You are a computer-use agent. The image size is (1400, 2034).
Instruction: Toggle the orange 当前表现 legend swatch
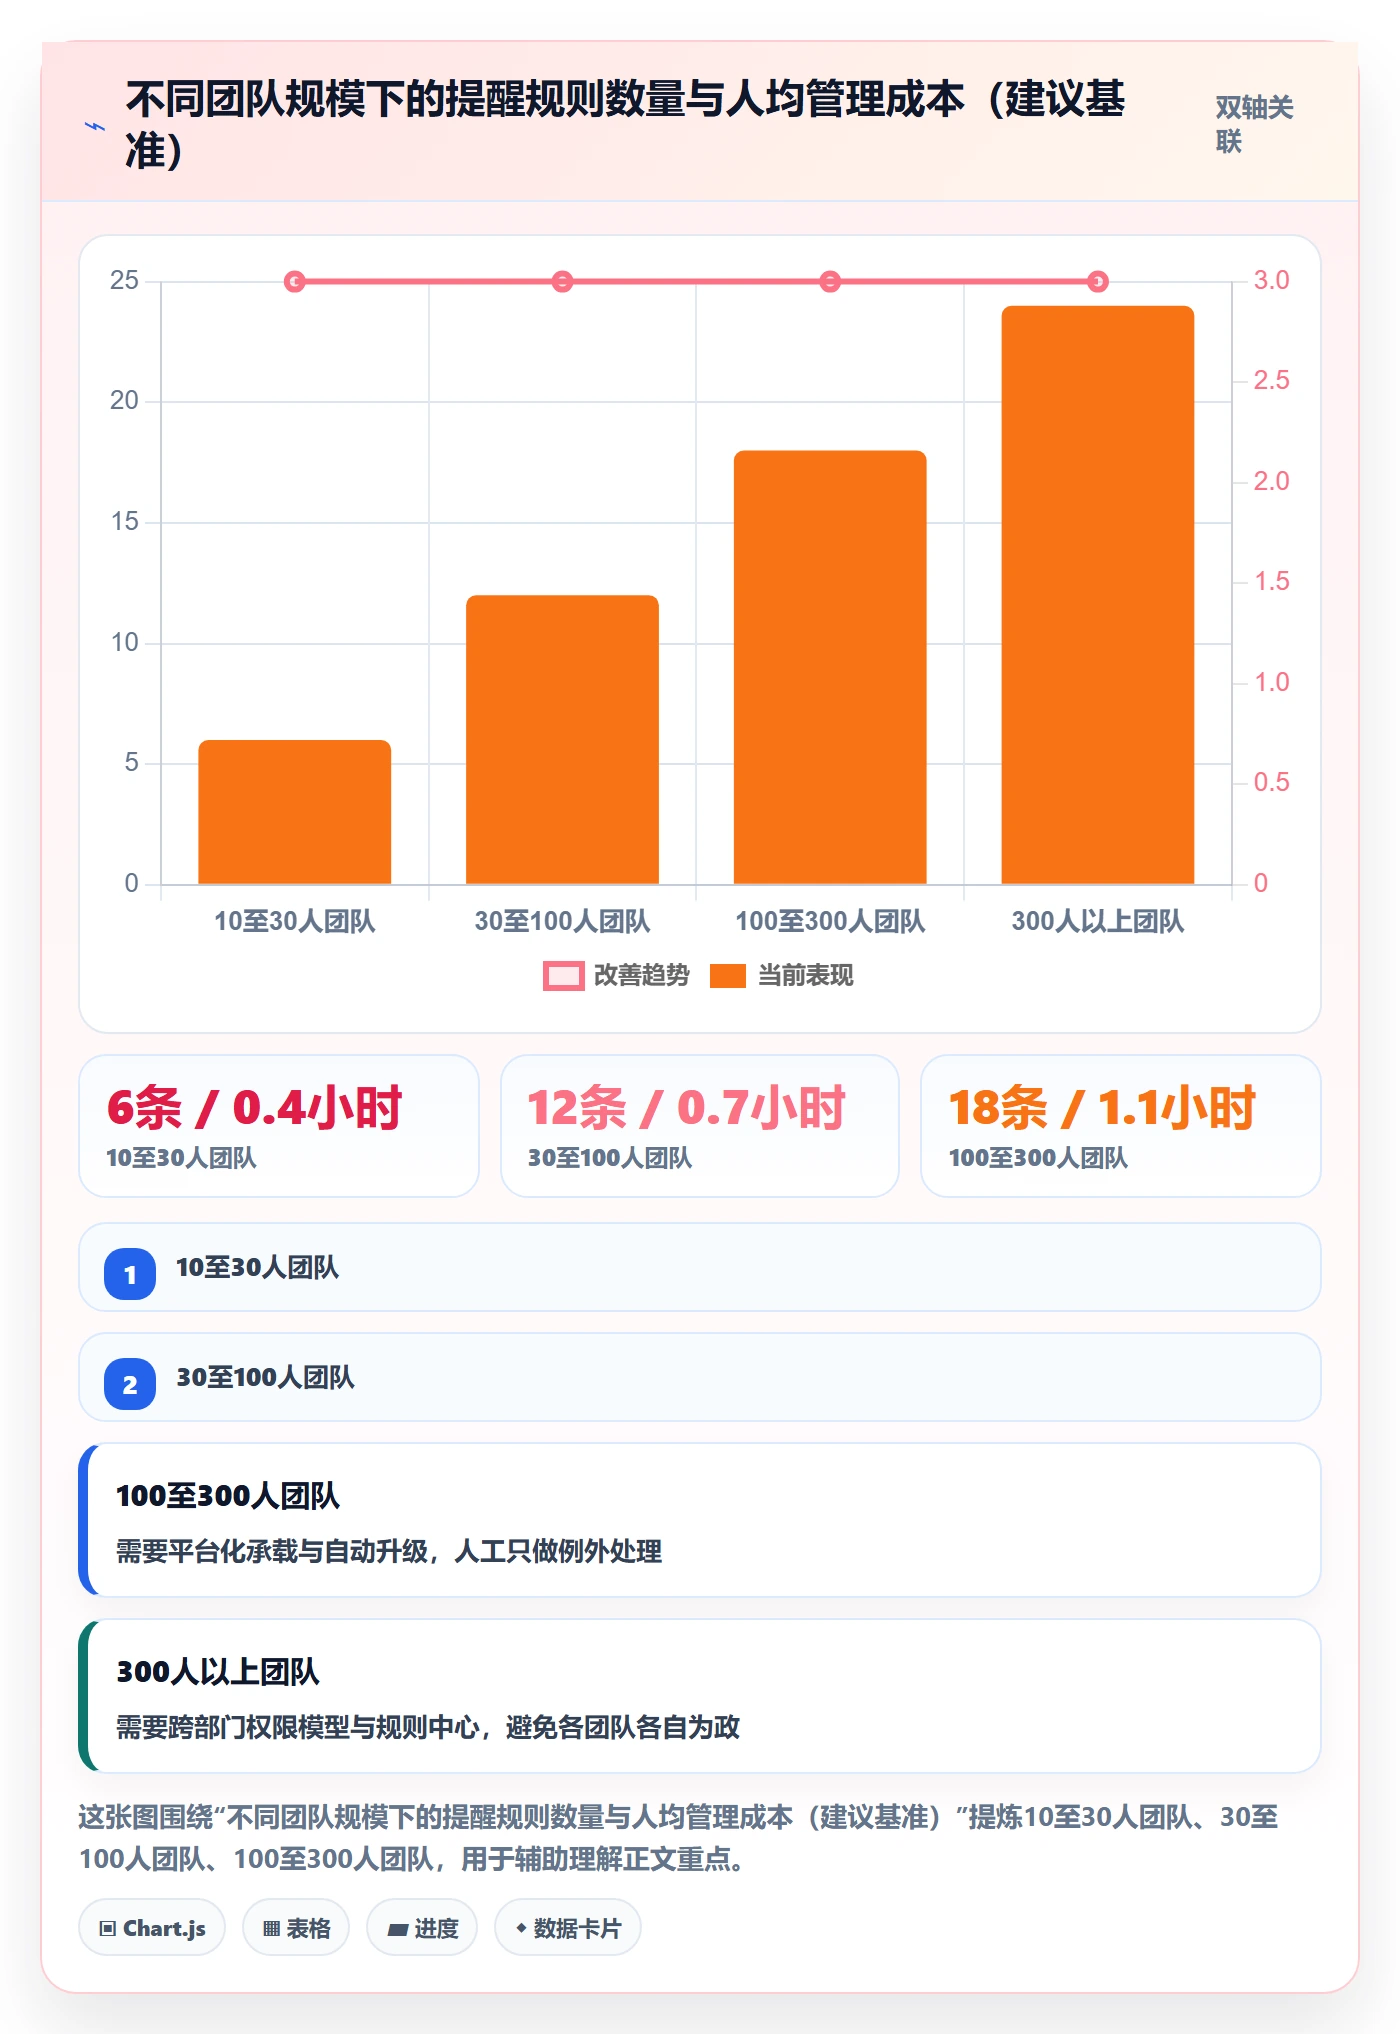click(728, 976)
